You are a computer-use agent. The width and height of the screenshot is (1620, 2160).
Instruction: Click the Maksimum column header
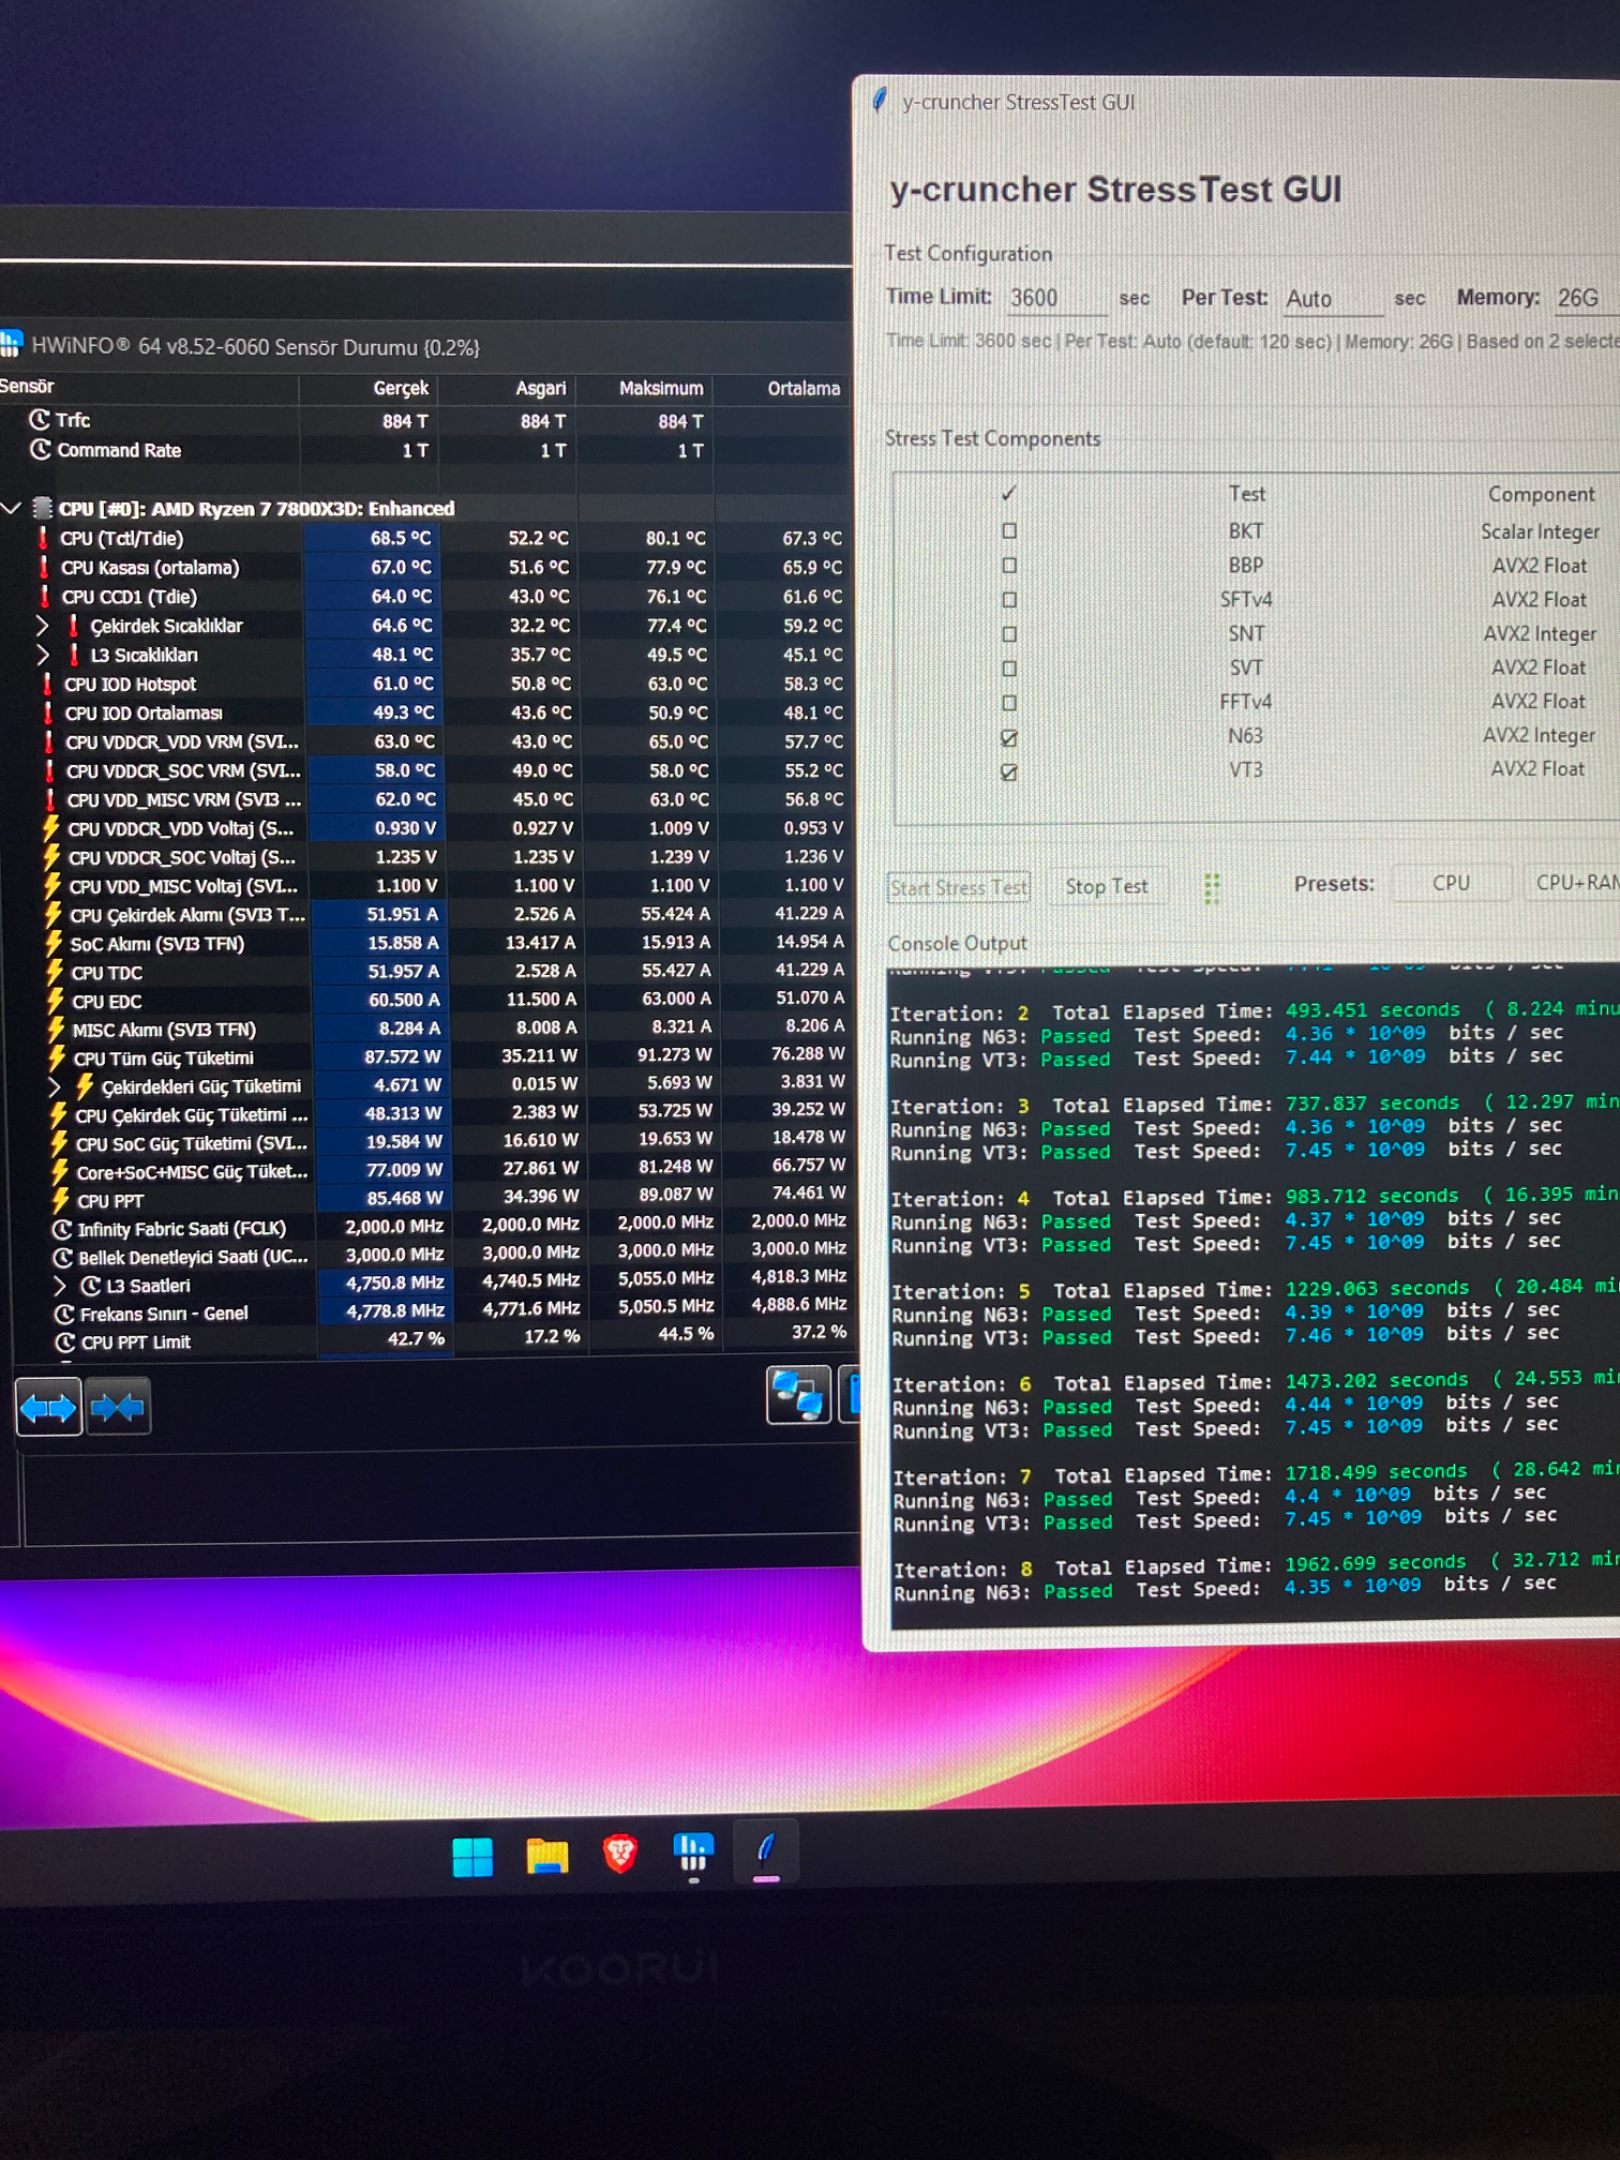661,388
